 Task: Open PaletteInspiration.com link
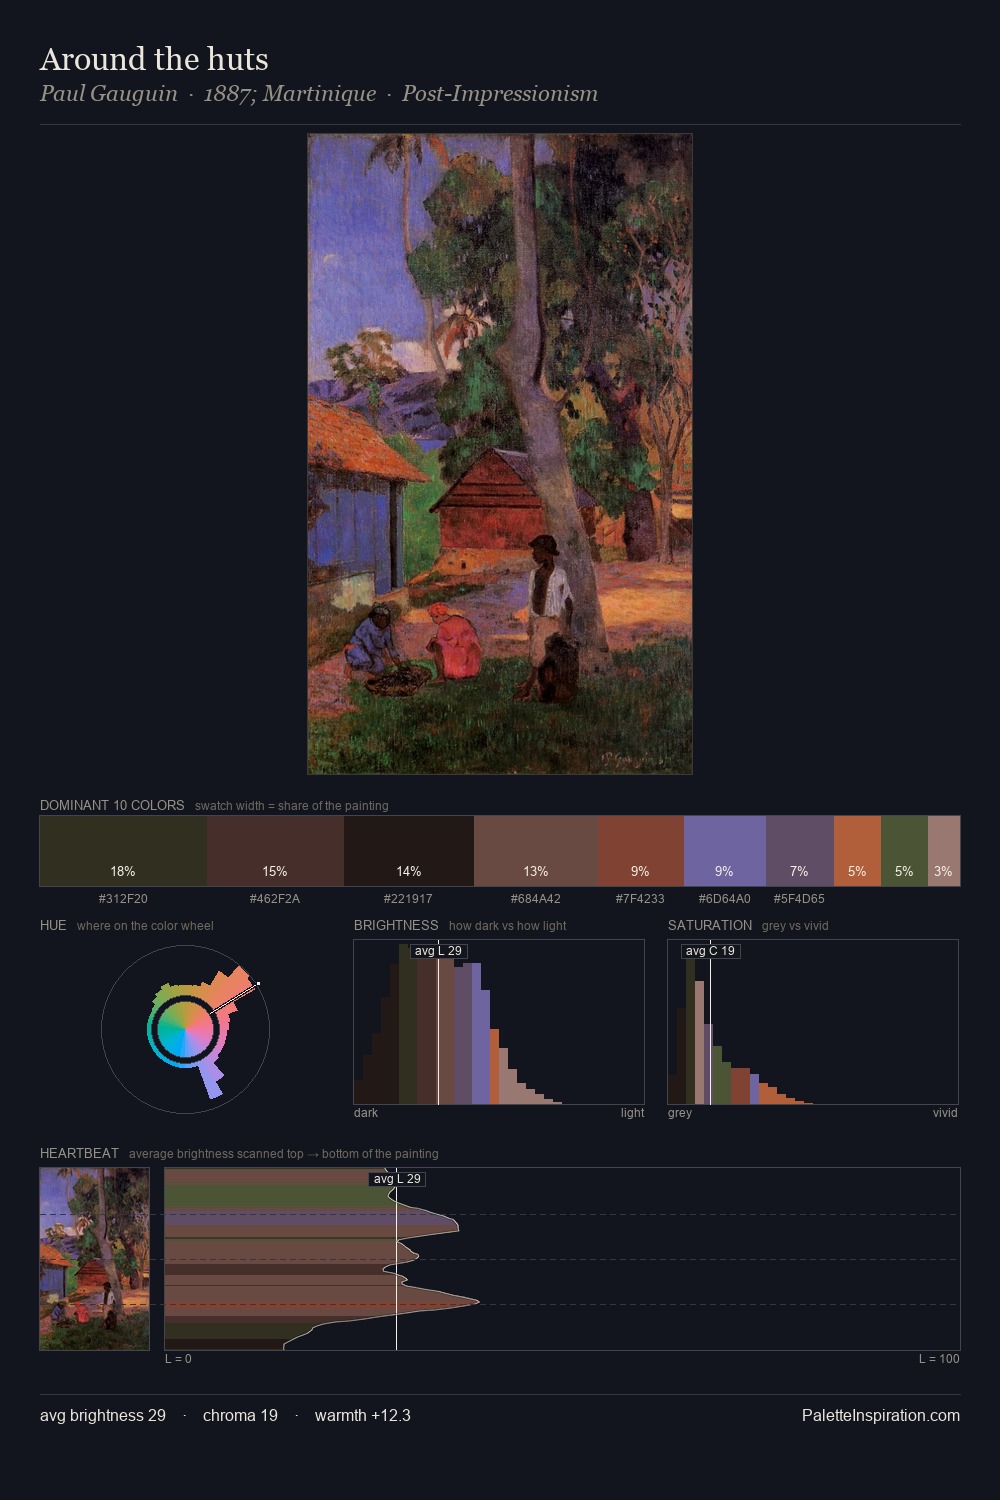coord(881,1415)
